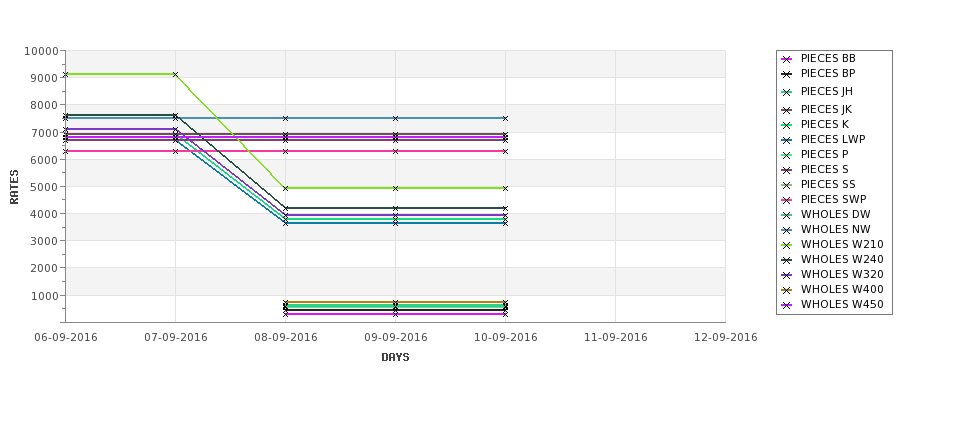
Task: Click the PIECES LWP legend marker
Action: [787, 141]
